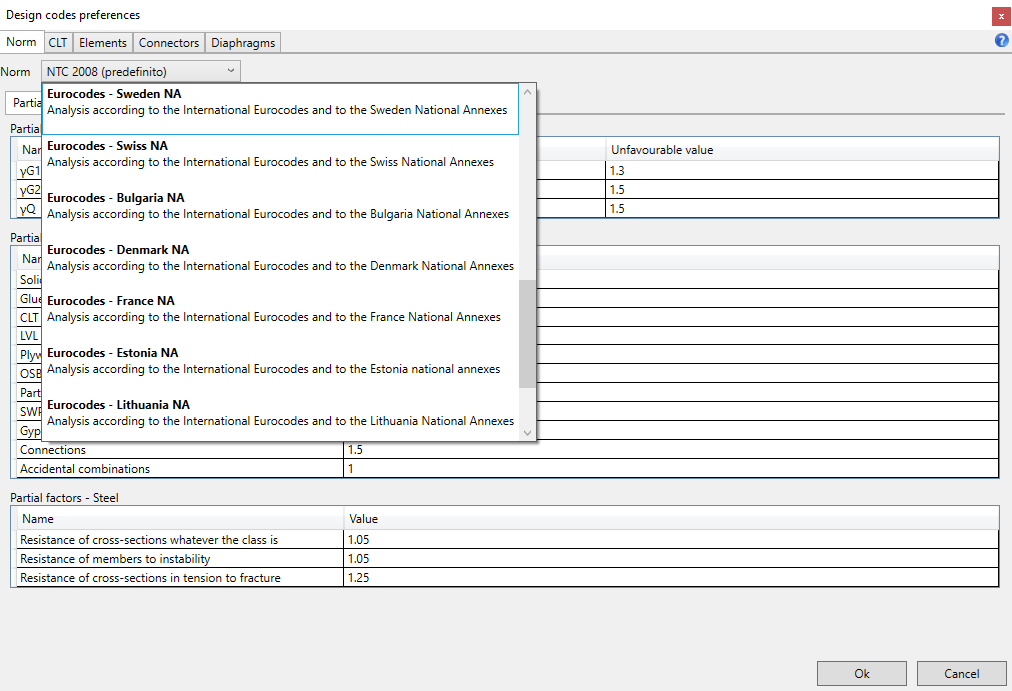The width and height of the screenshot is (1012, 691).
Task: Select Resistance of cross-sections whatever the class row
Action: [x=179, y=539]
